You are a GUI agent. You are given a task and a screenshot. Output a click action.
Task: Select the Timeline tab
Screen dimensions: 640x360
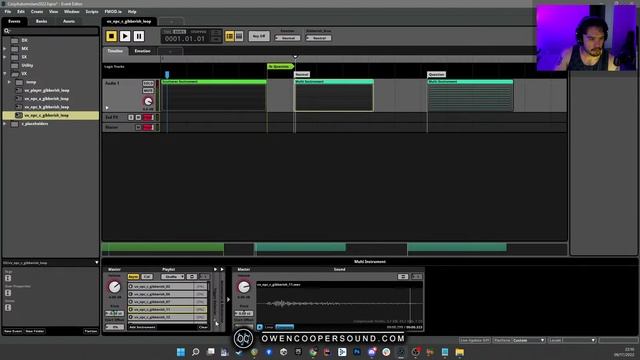(x=115, y=51)
